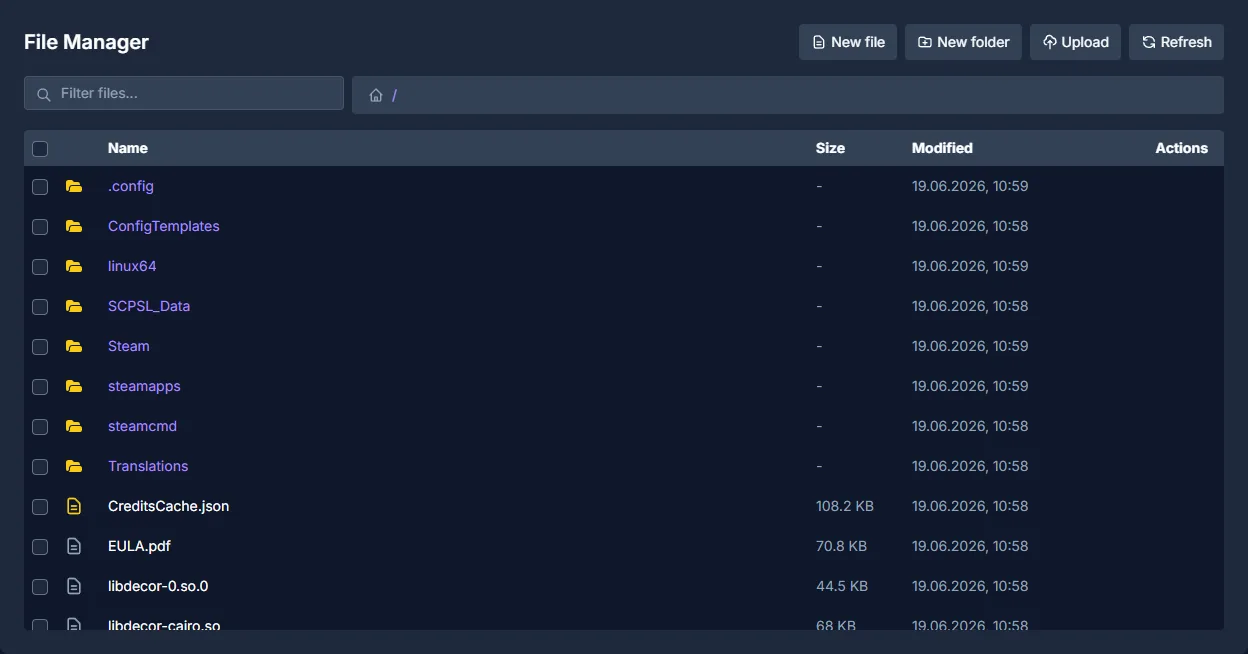Click the home icon in the path bar

click(x=376, y=95)
